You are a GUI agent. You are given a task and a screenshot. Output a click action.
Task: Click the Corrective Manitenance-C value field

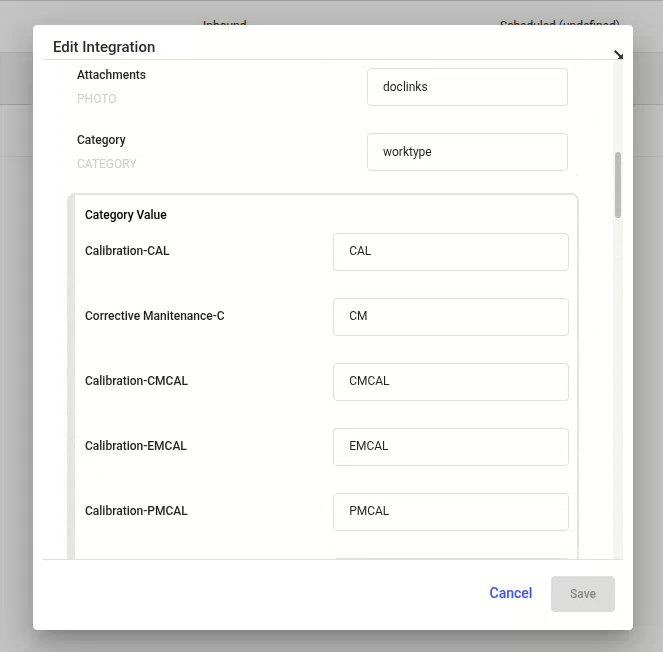pyautogui.click(x=451, y=317)
